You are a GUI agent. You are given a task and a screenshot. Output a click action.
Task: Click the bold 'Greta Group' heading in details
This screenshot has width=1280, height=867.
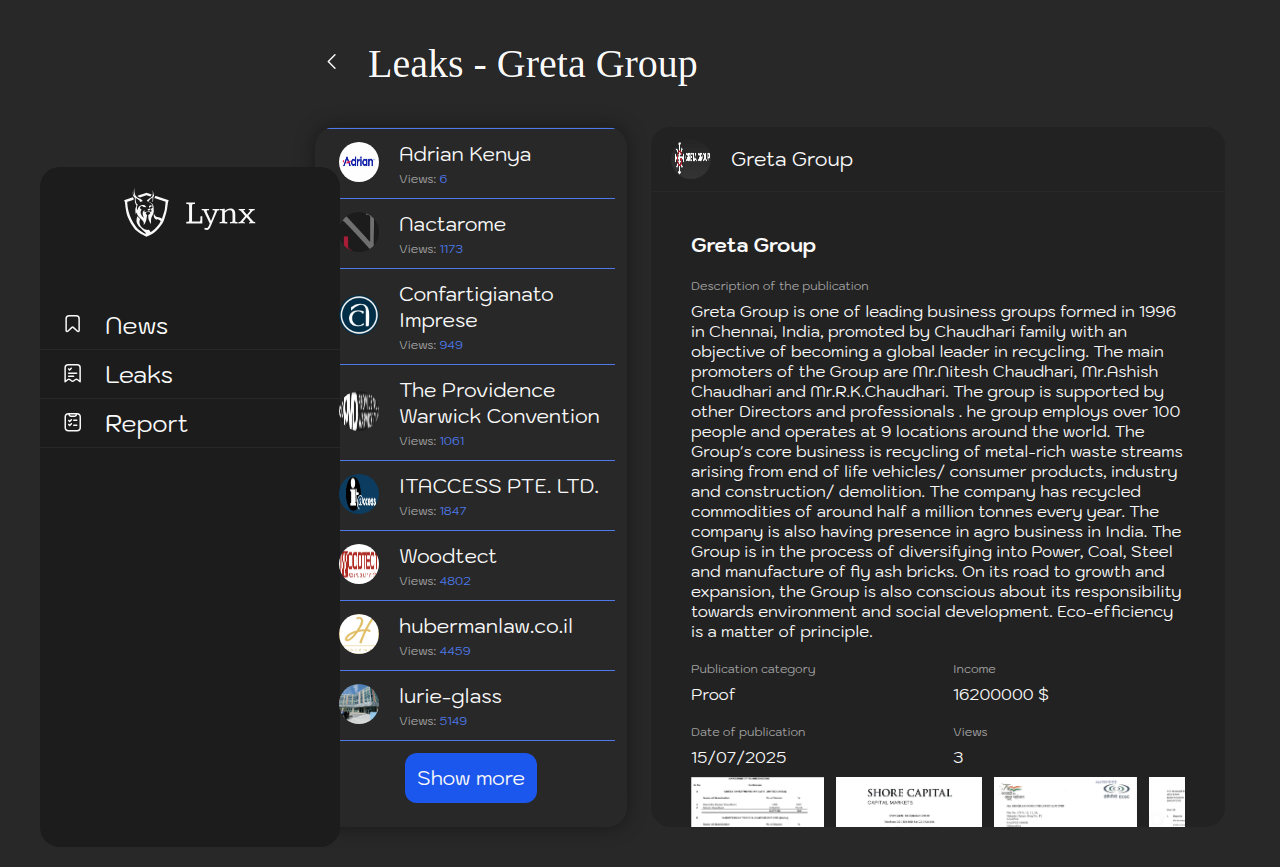pyautogui.click(x=753, y=245)
